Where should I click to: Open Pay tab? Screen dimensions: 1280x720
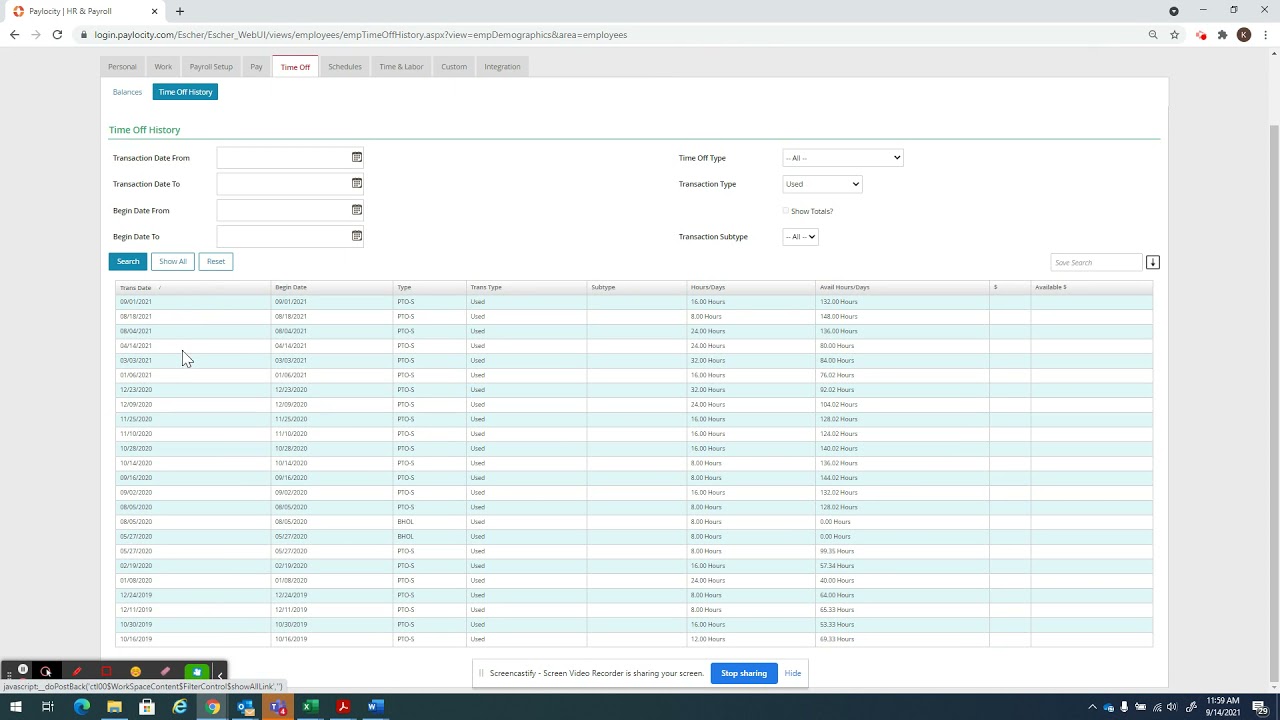(x=256, y=67)
